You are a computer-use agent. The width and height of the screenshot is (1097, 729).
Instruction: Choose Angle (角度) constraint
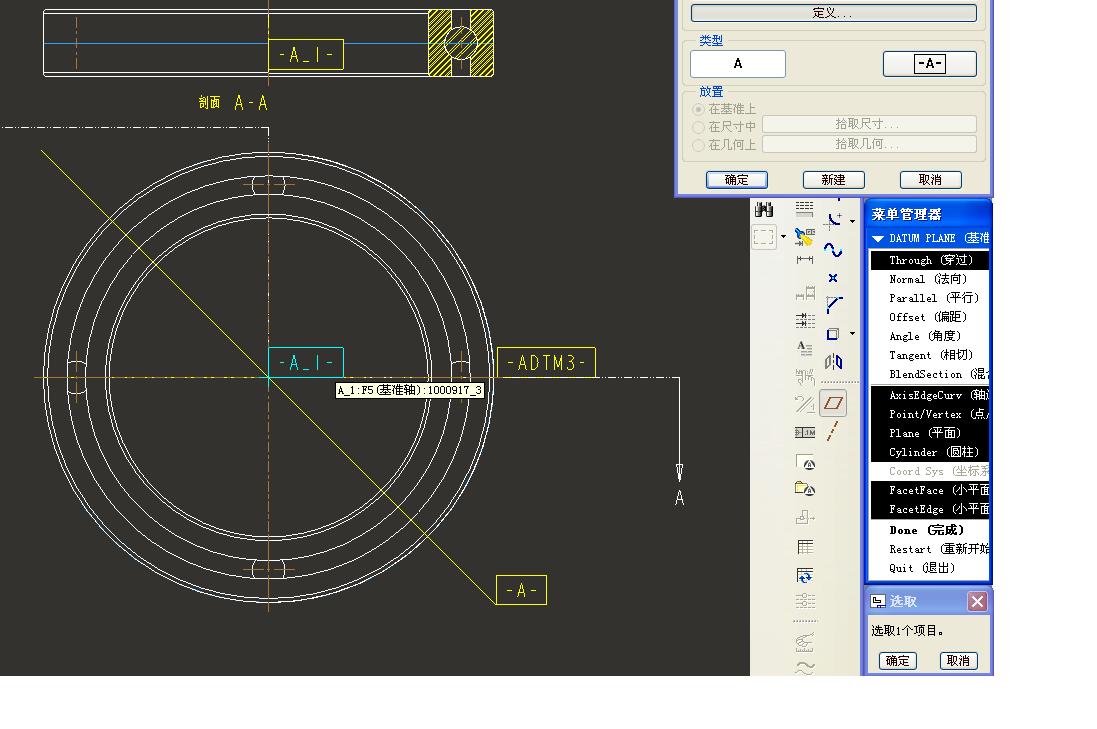point(930,337)
